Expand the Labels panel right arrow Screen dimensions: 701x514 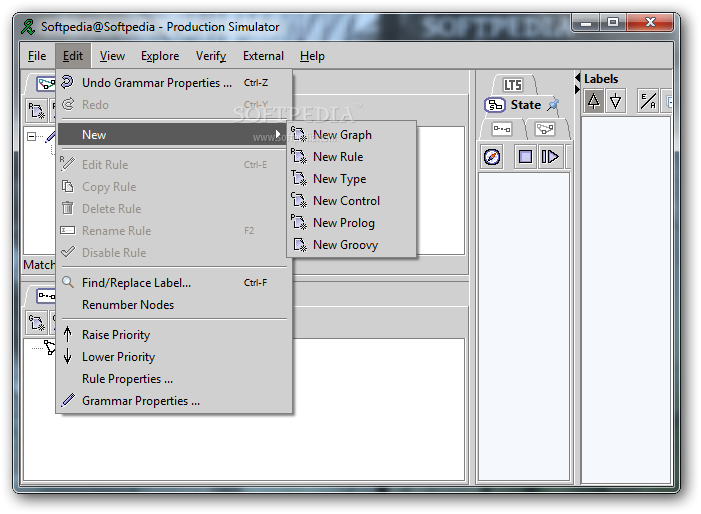578,89
